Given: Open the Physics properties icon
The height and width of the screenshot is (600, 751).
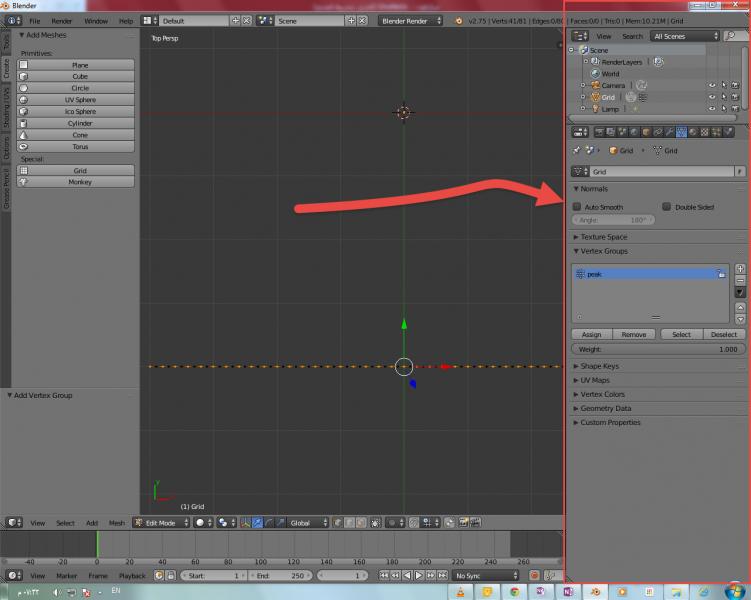Looking at the screenshot, I should (x=728, y=132).
